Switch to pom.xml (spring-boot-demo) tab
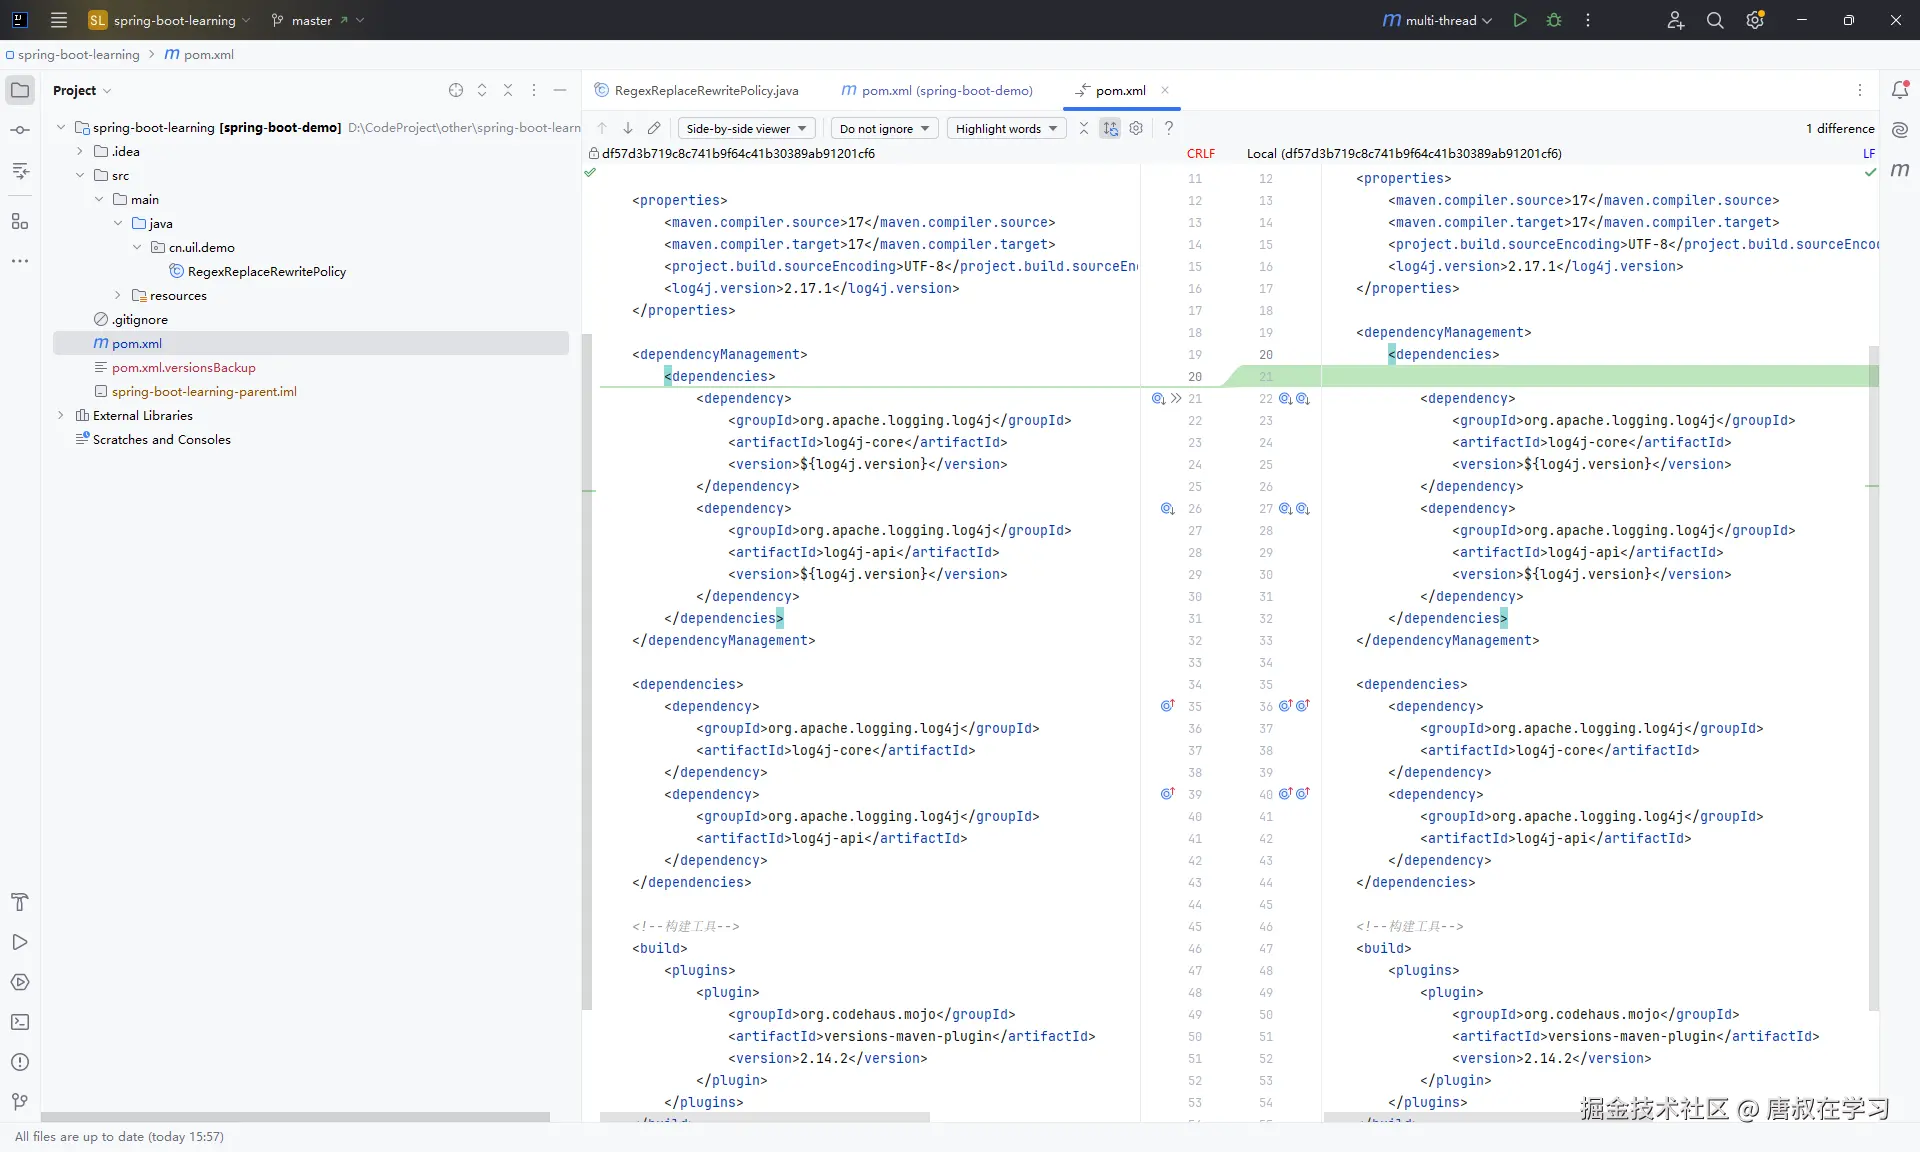Viewport: 1920px width, 1152px height. click(x=937, y=90)
